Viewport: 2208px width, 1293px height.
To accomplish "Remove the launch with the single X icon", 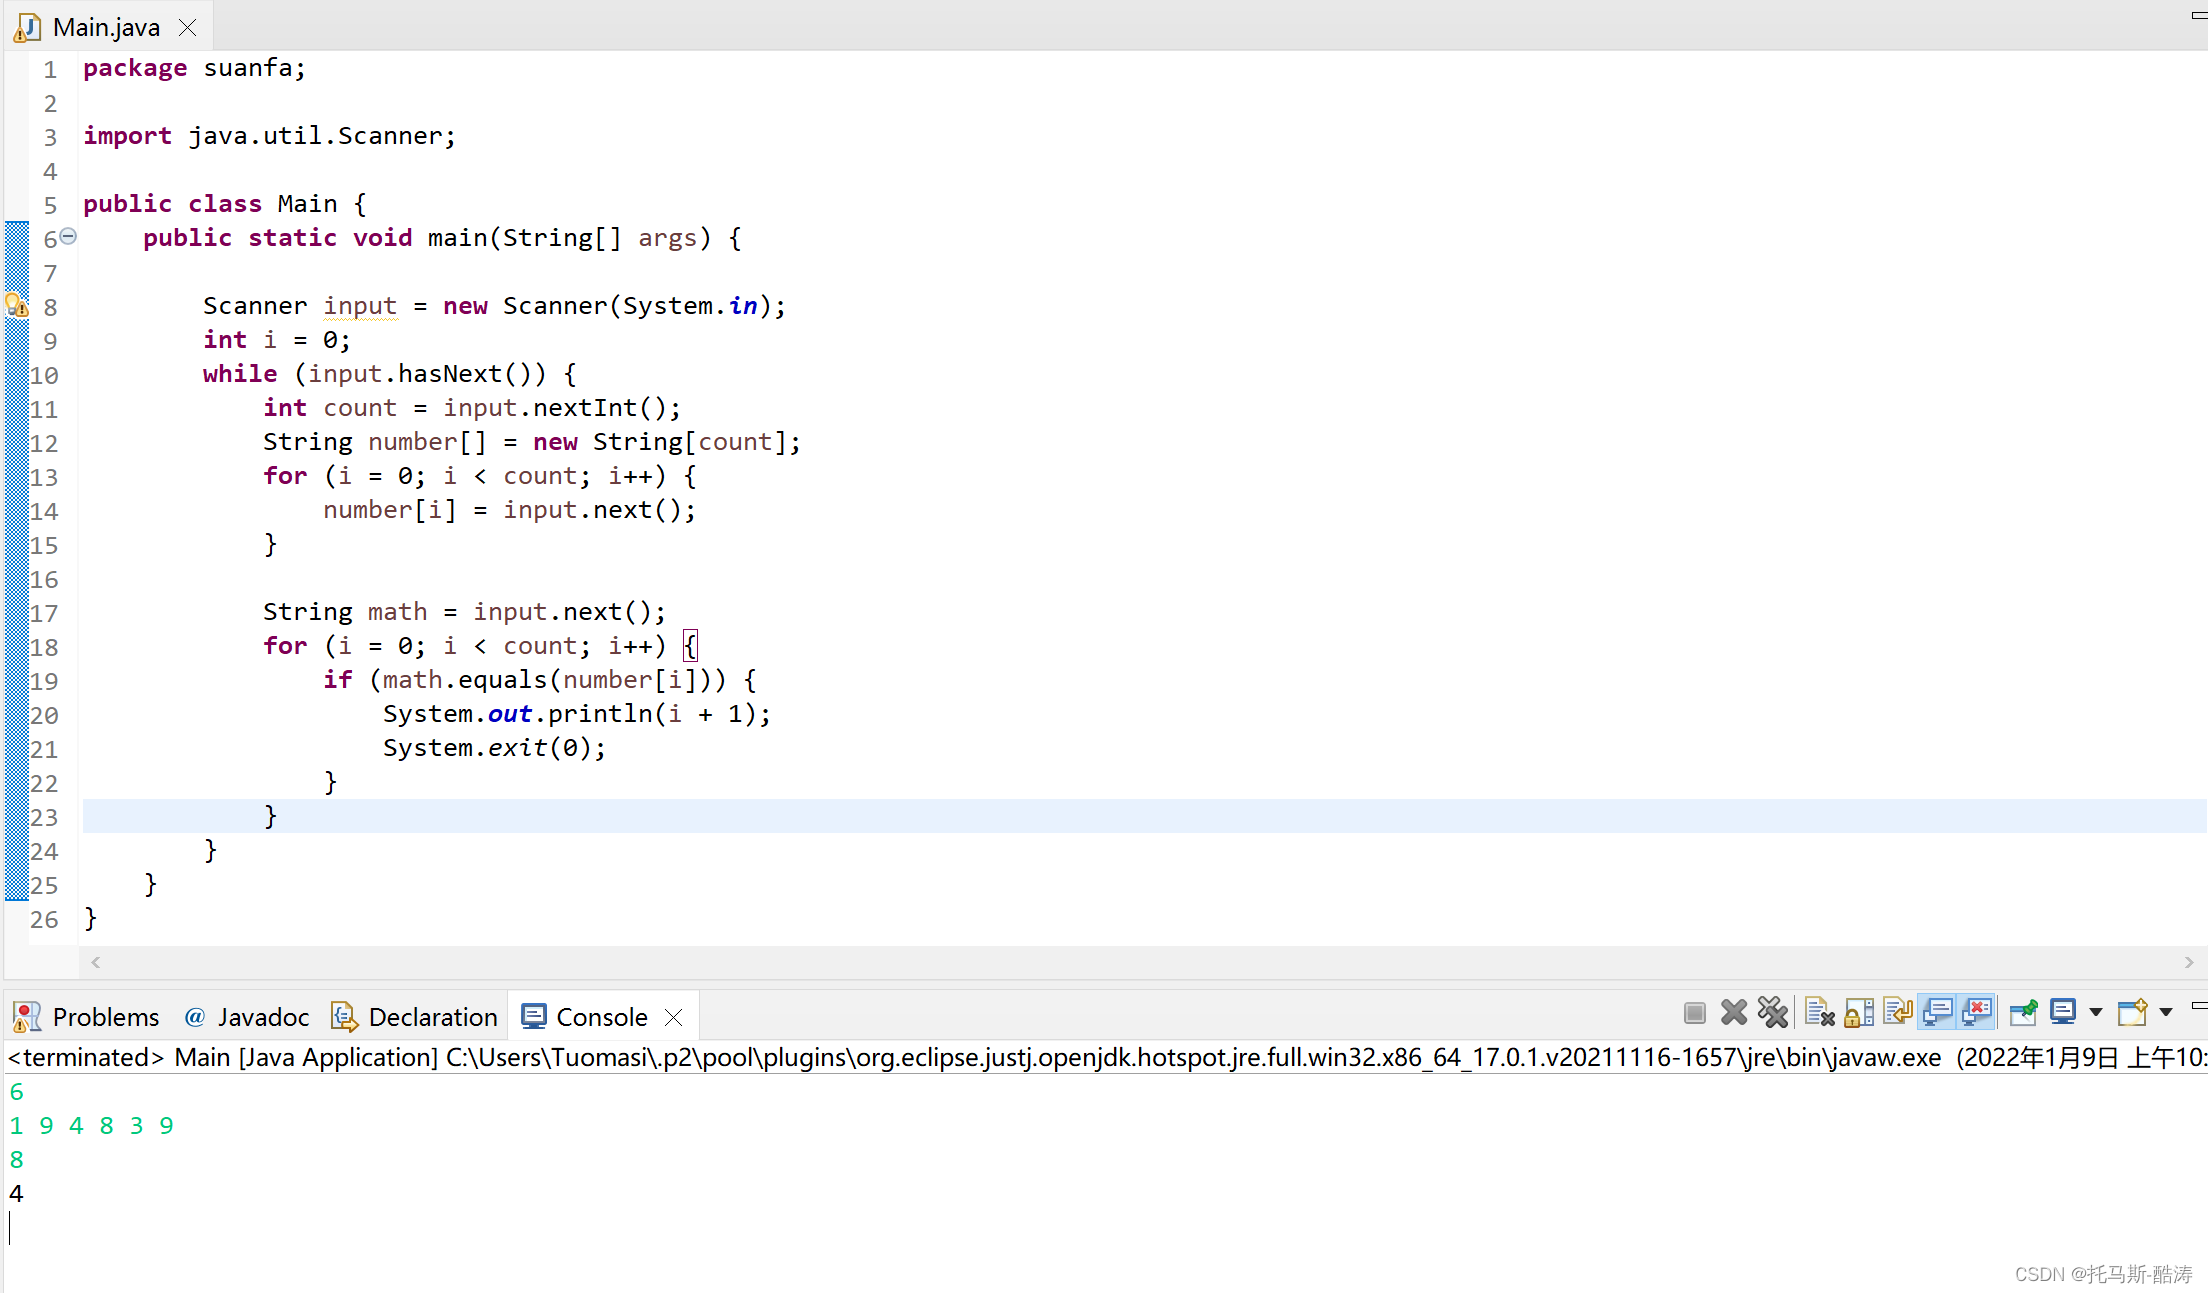I will tap(1734, 1014).
